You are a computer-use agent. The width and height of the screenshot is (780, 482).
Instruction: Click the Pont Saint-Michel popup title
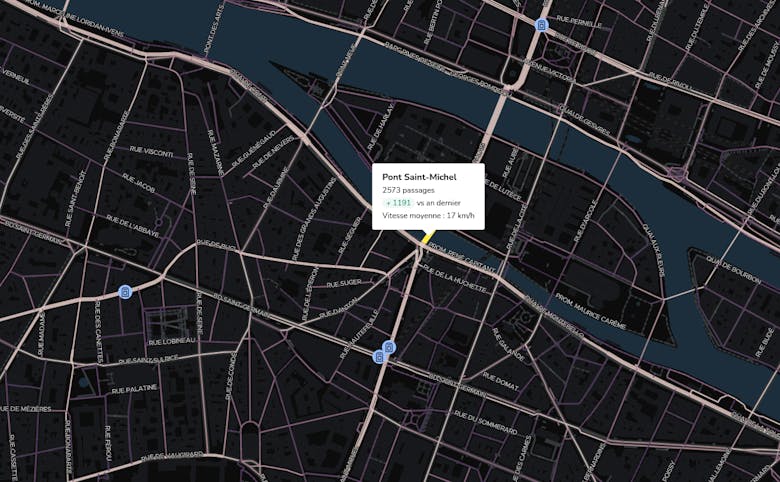419,177
